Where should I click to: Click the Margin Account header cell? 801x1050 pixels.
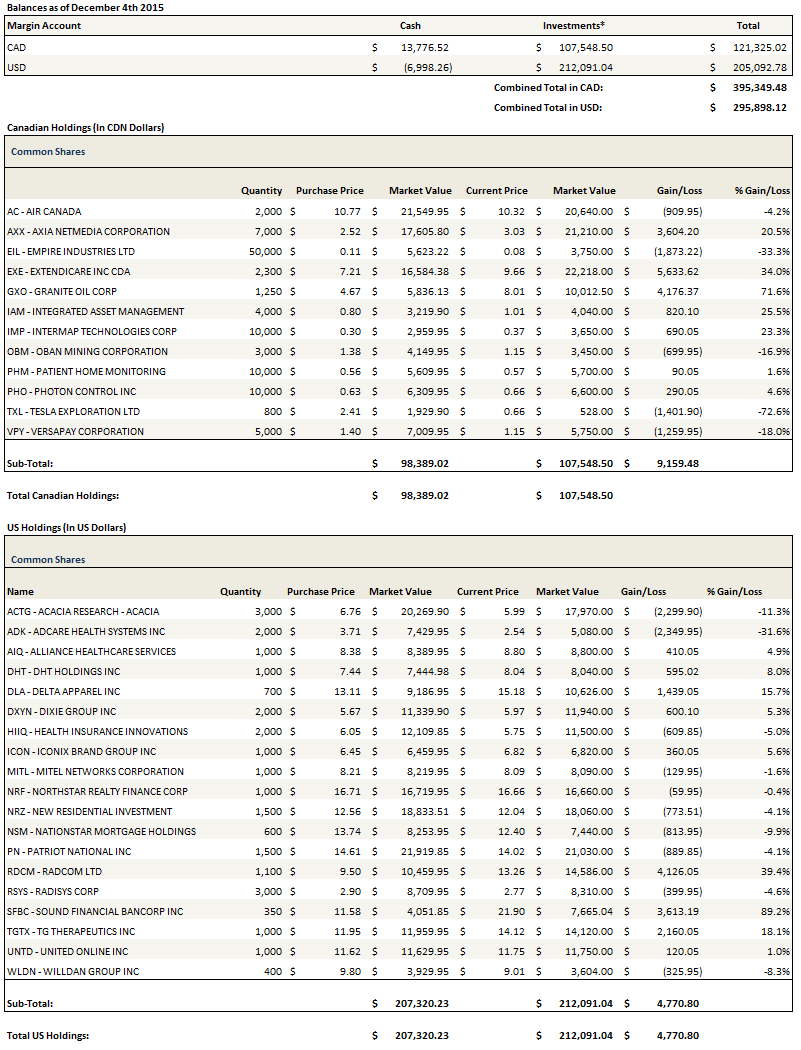tap(44, 25)
